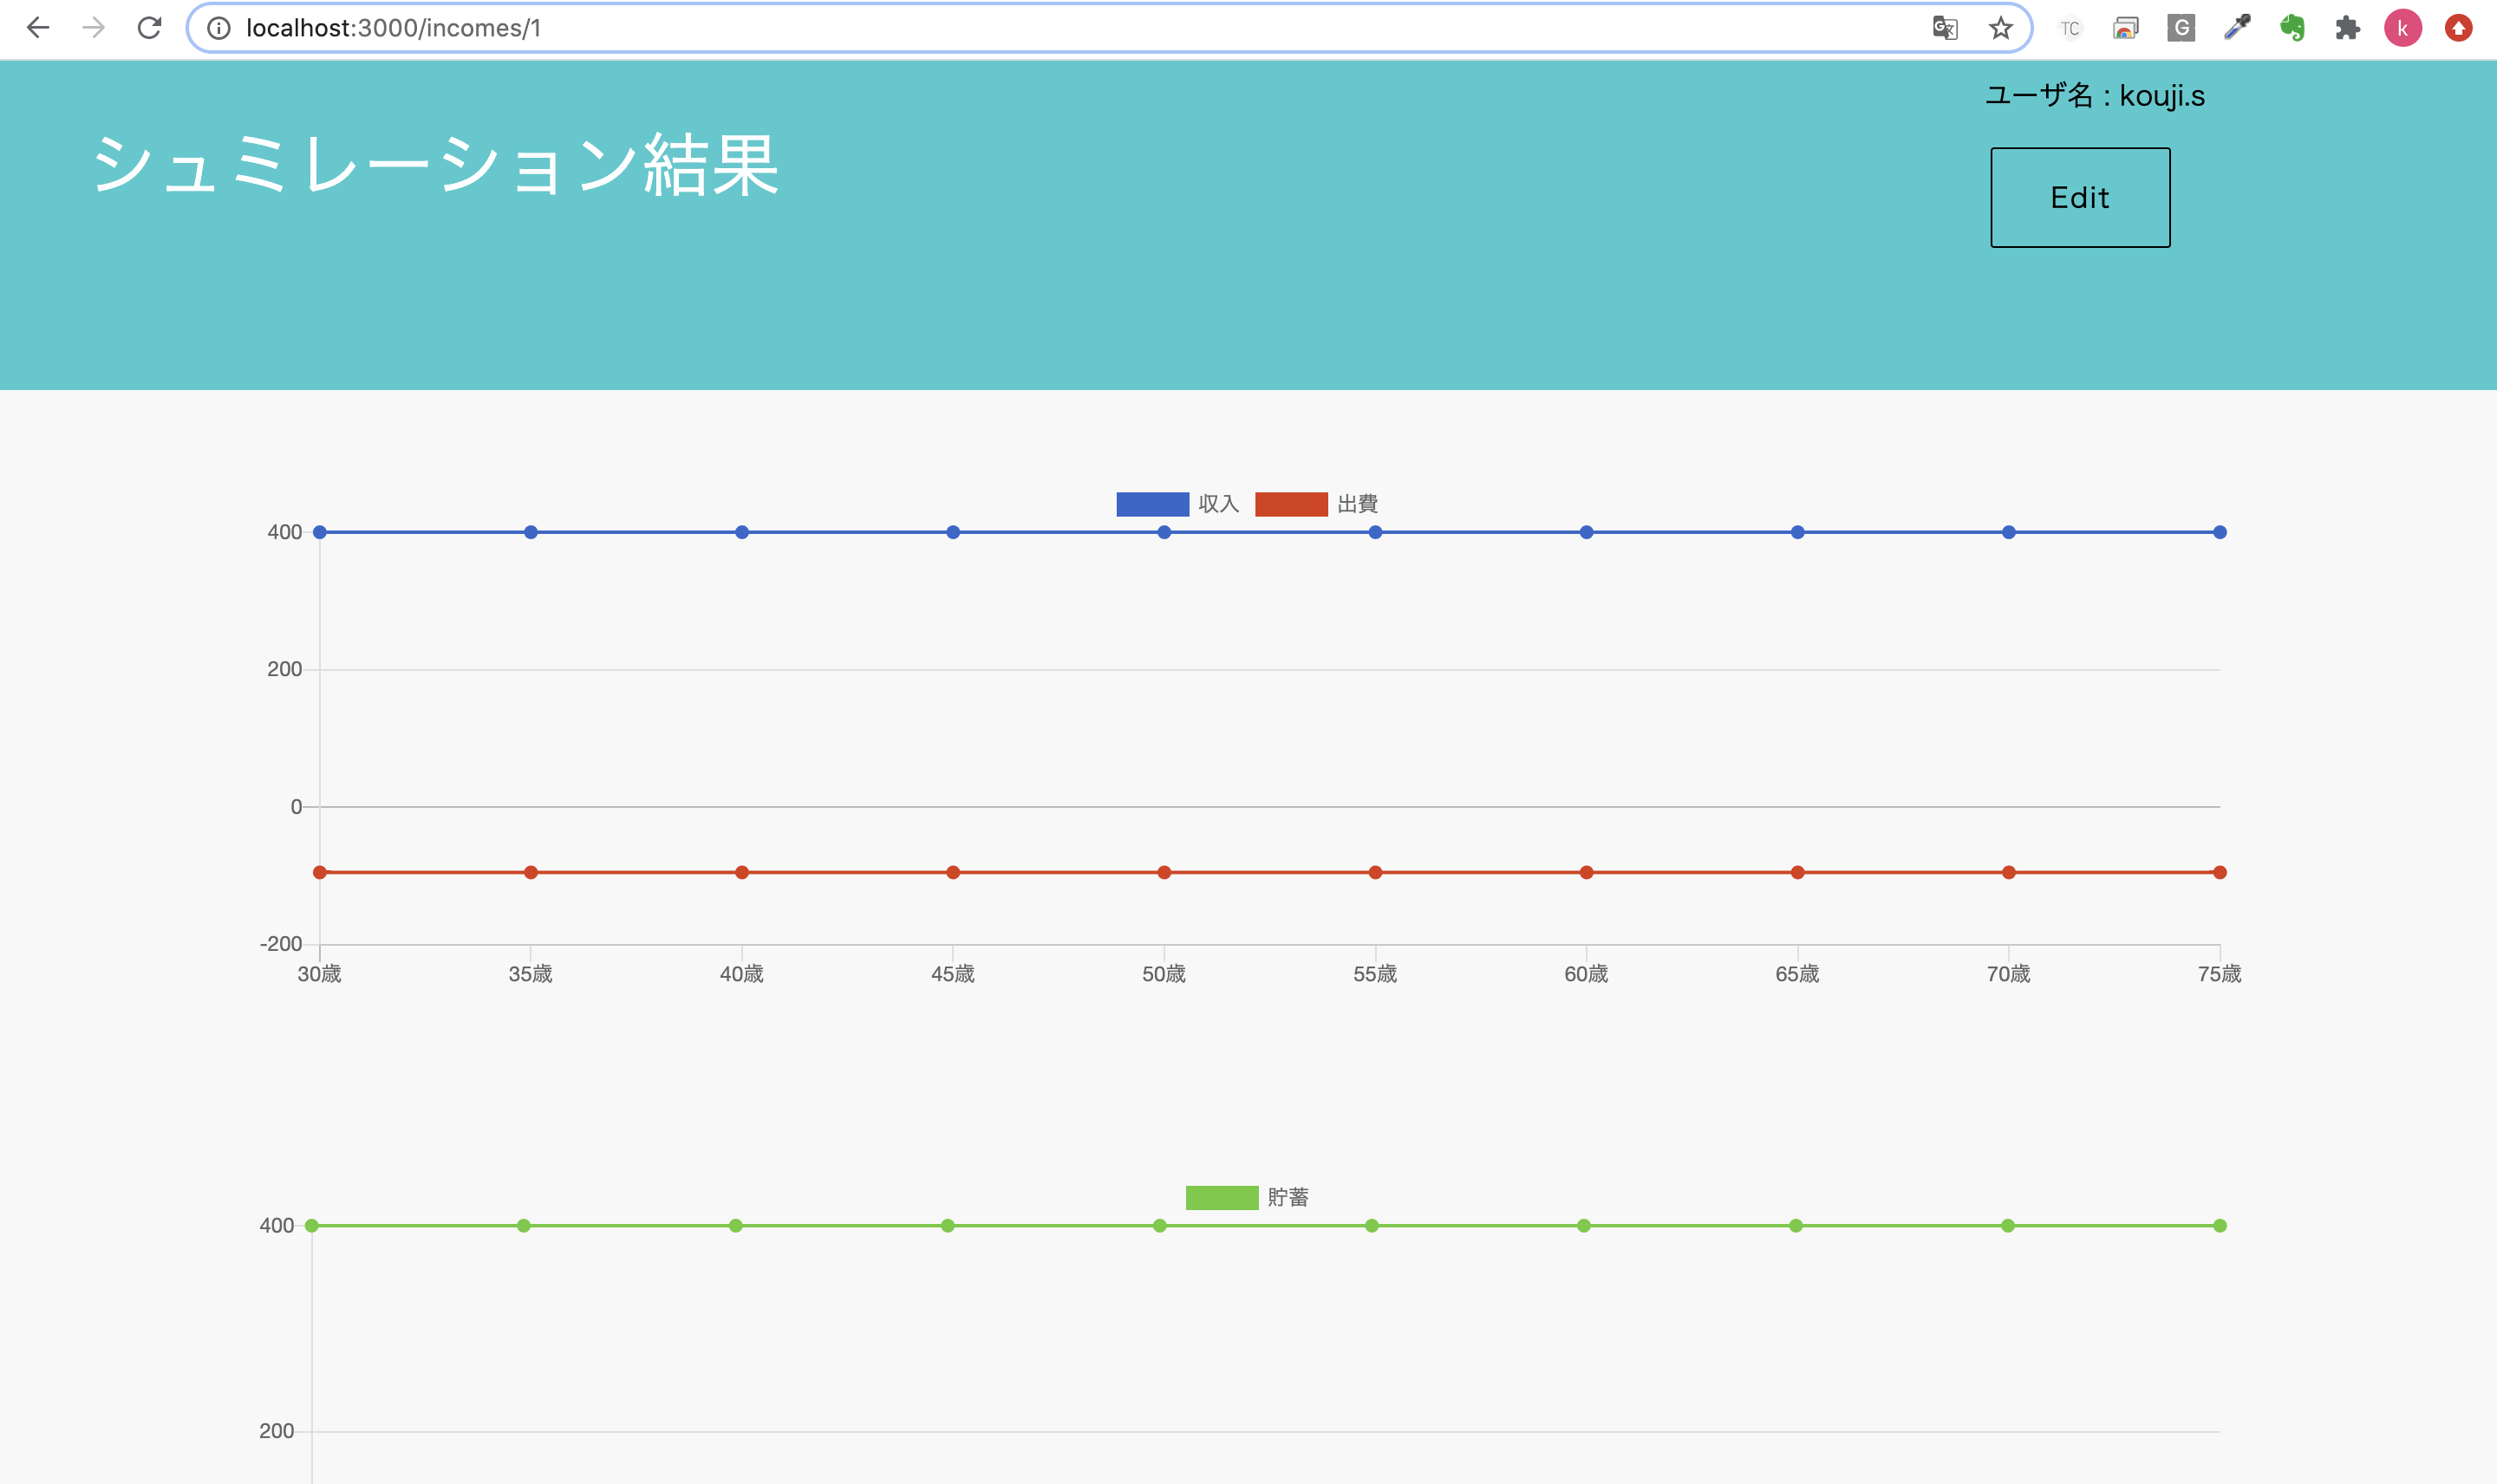Image resolution: width=2497 pixels, height=1484 pixels.
Task: Click the red expense point at 70歳
Action: tap(2008, 872)
